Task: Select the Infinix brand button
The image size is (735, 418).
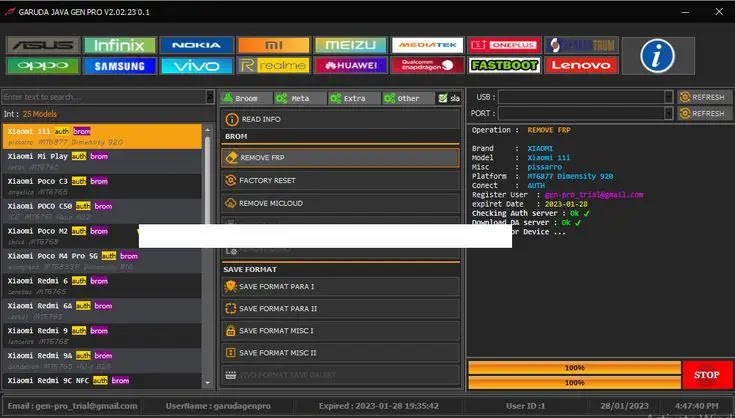Action: coord(120,45)
